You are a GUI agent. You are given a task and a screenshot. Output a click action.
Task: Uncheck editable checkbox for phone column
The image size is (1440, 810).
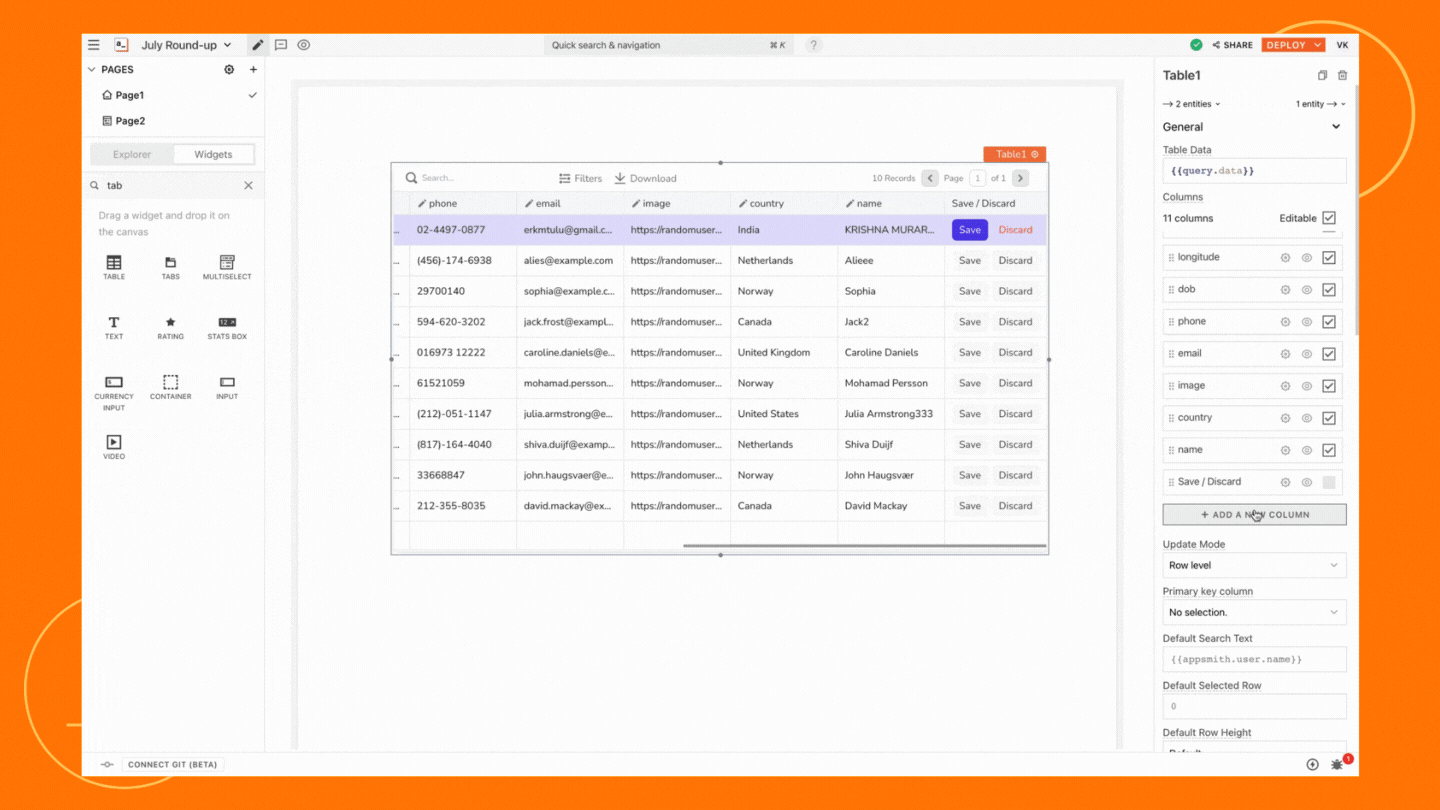coord(1328,322)
